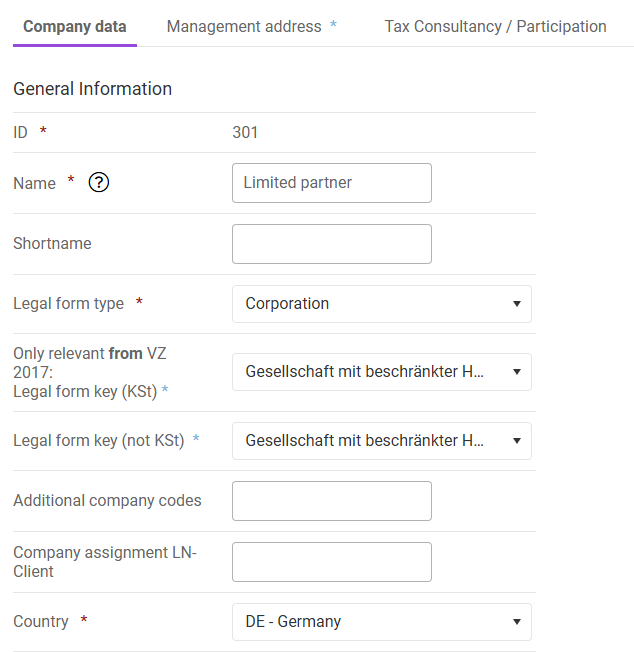
Task: Click the Name field label
Action: coord(35,183)
